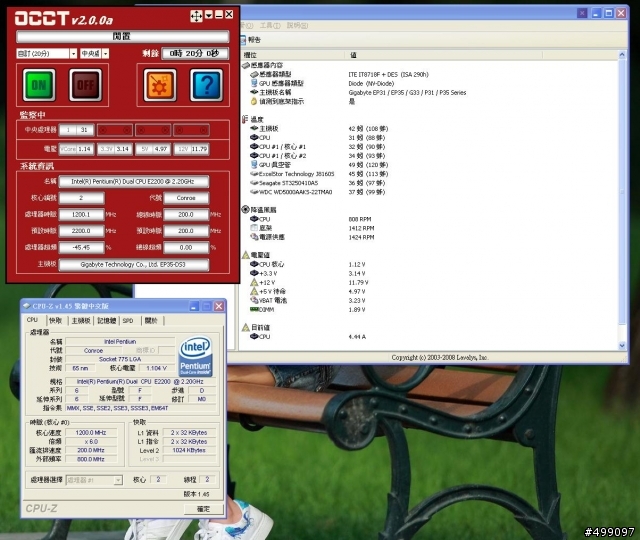Click the OCCT processor name field showing E2200
The height and width of the screenshot is (540, 640).
click(x=134, y=182)
